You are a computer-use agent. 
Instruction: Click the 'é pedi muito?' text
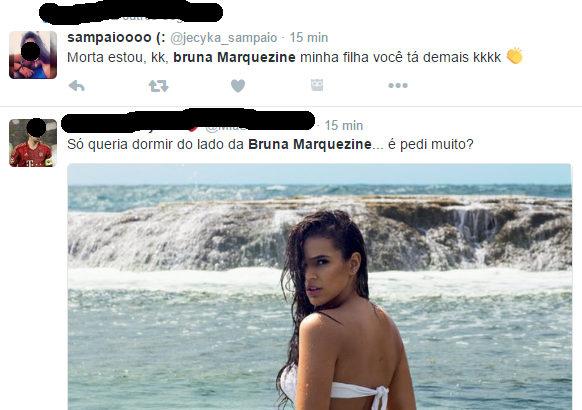431,144
